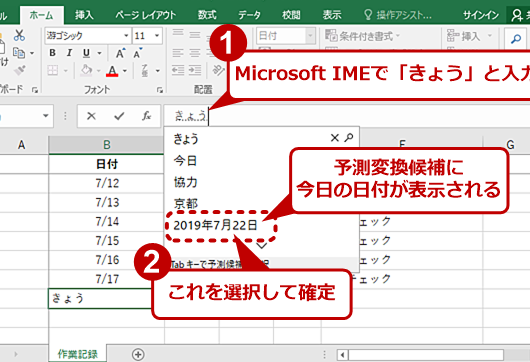Toggle Bold formatting
This screenshot has height=362, width=530.
pos(52,53)
